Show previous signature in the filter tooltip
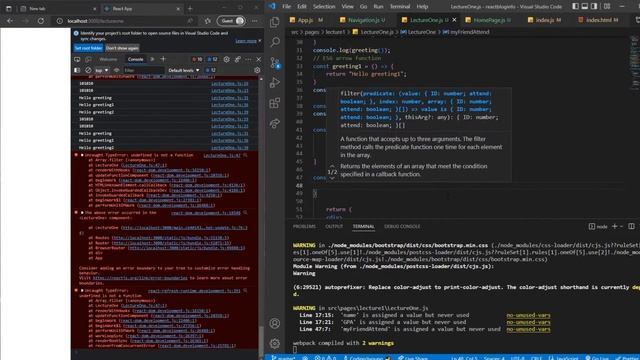Viewport: 640px width, 360px height. [332, 166]
